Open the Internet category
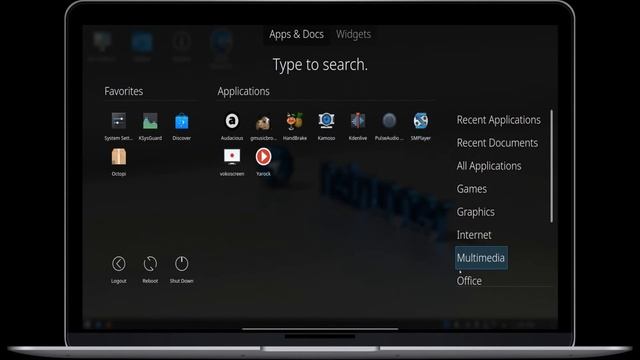Image resolution: width=640 pixels, height=360 pixels. tap(474, 235)
